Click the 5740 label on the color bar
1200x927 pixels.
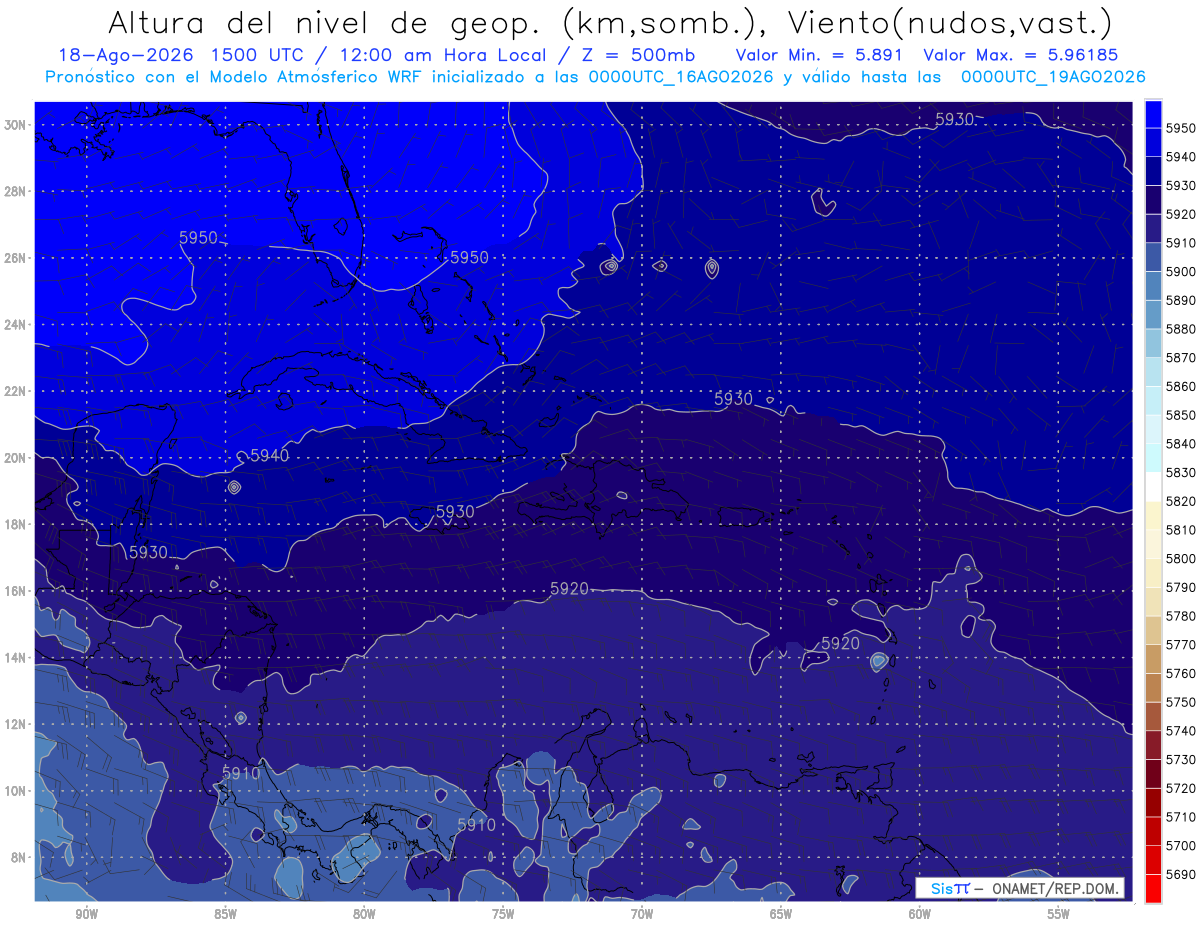pos(1181,731)
